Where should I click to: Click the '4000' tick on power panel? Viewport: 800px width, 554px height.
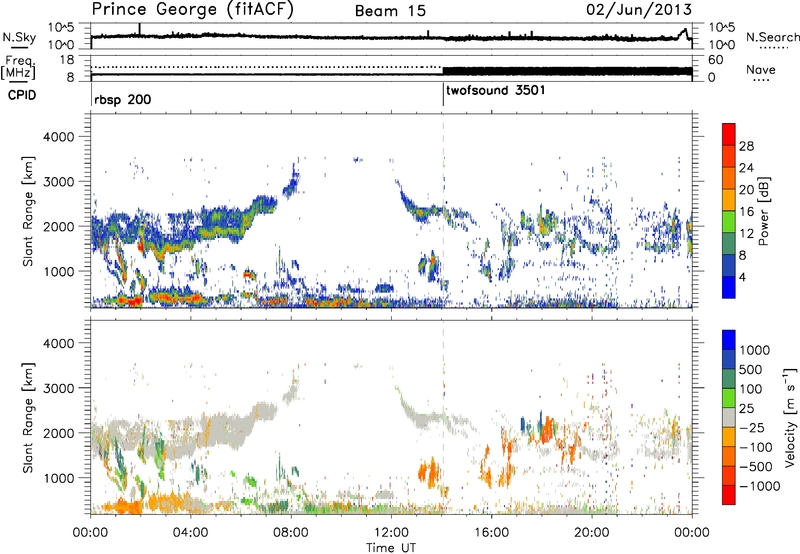coord(58,137)
